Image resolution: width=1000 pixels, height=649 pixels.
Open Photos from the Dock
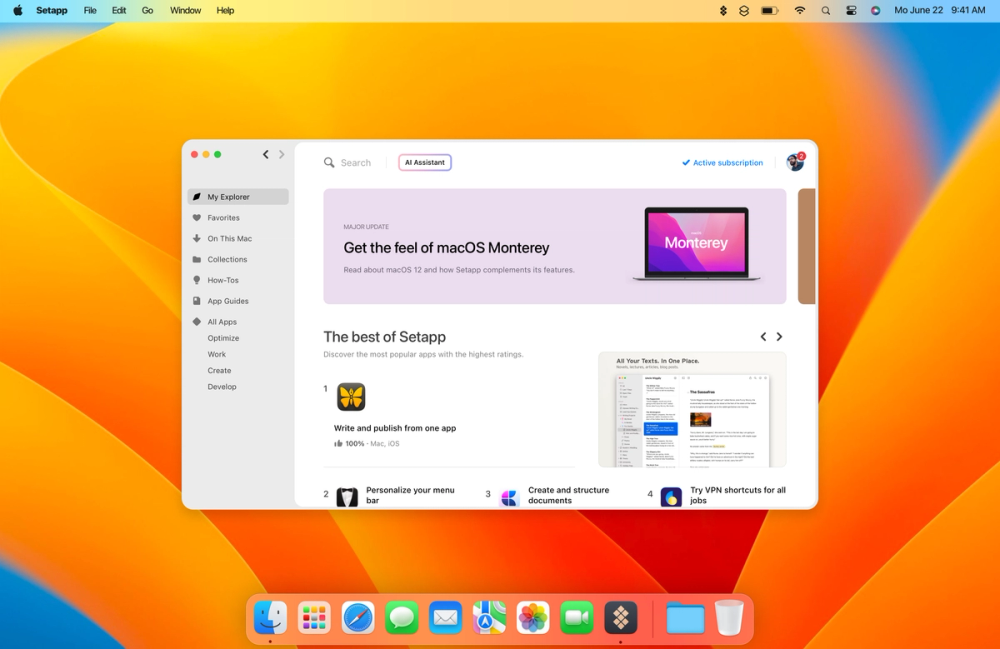click(x=533, y=618)
